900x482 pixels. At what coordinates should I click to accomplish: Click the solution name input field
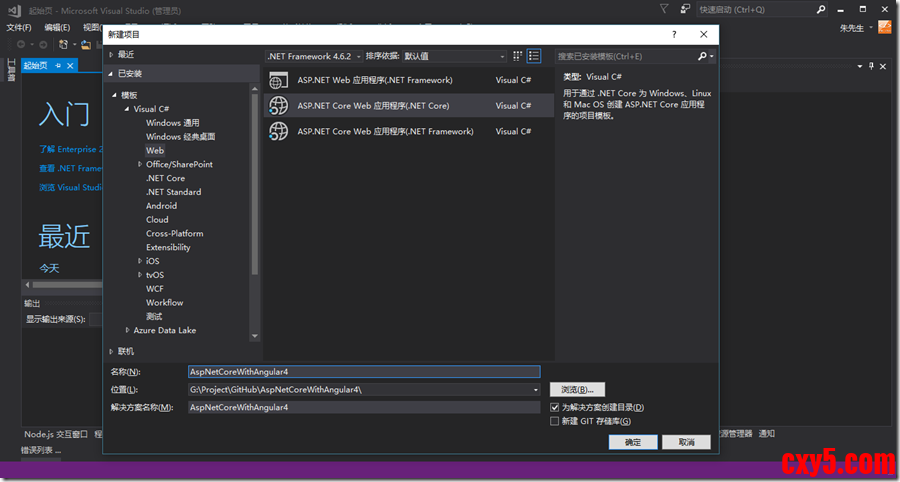click(x=364, y=407)
